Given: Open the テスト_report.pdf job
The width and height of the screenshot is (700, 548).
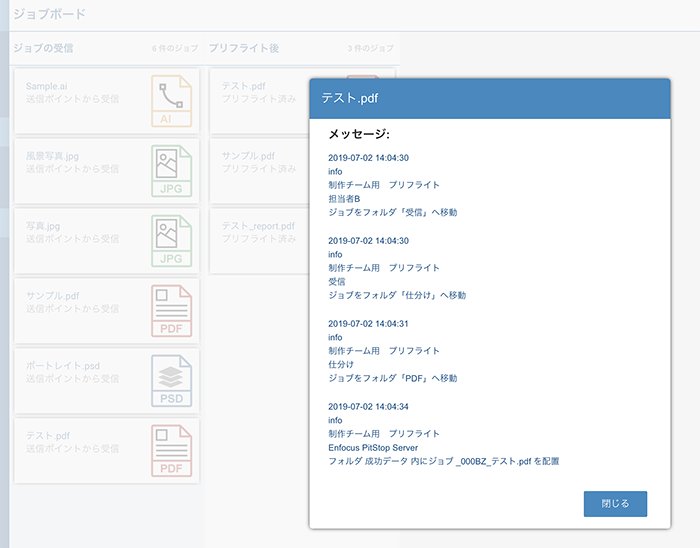Looking at the screenshot, I should 258,226.
